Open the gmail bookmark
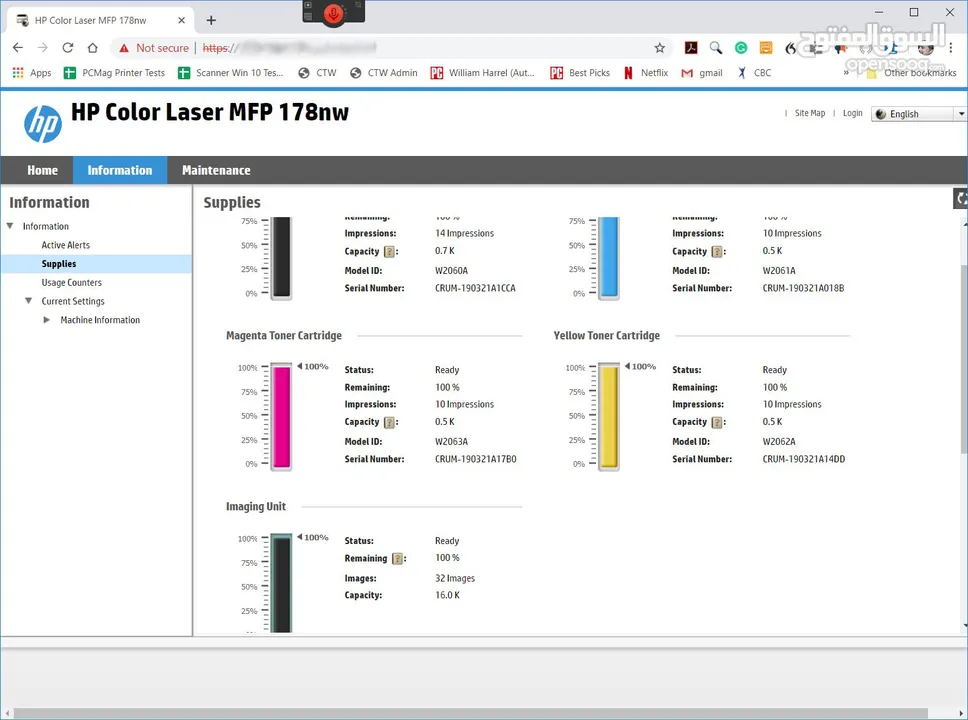Image resolution: width=968 pixels, height=720 pixels. click(x=702, y=73)
